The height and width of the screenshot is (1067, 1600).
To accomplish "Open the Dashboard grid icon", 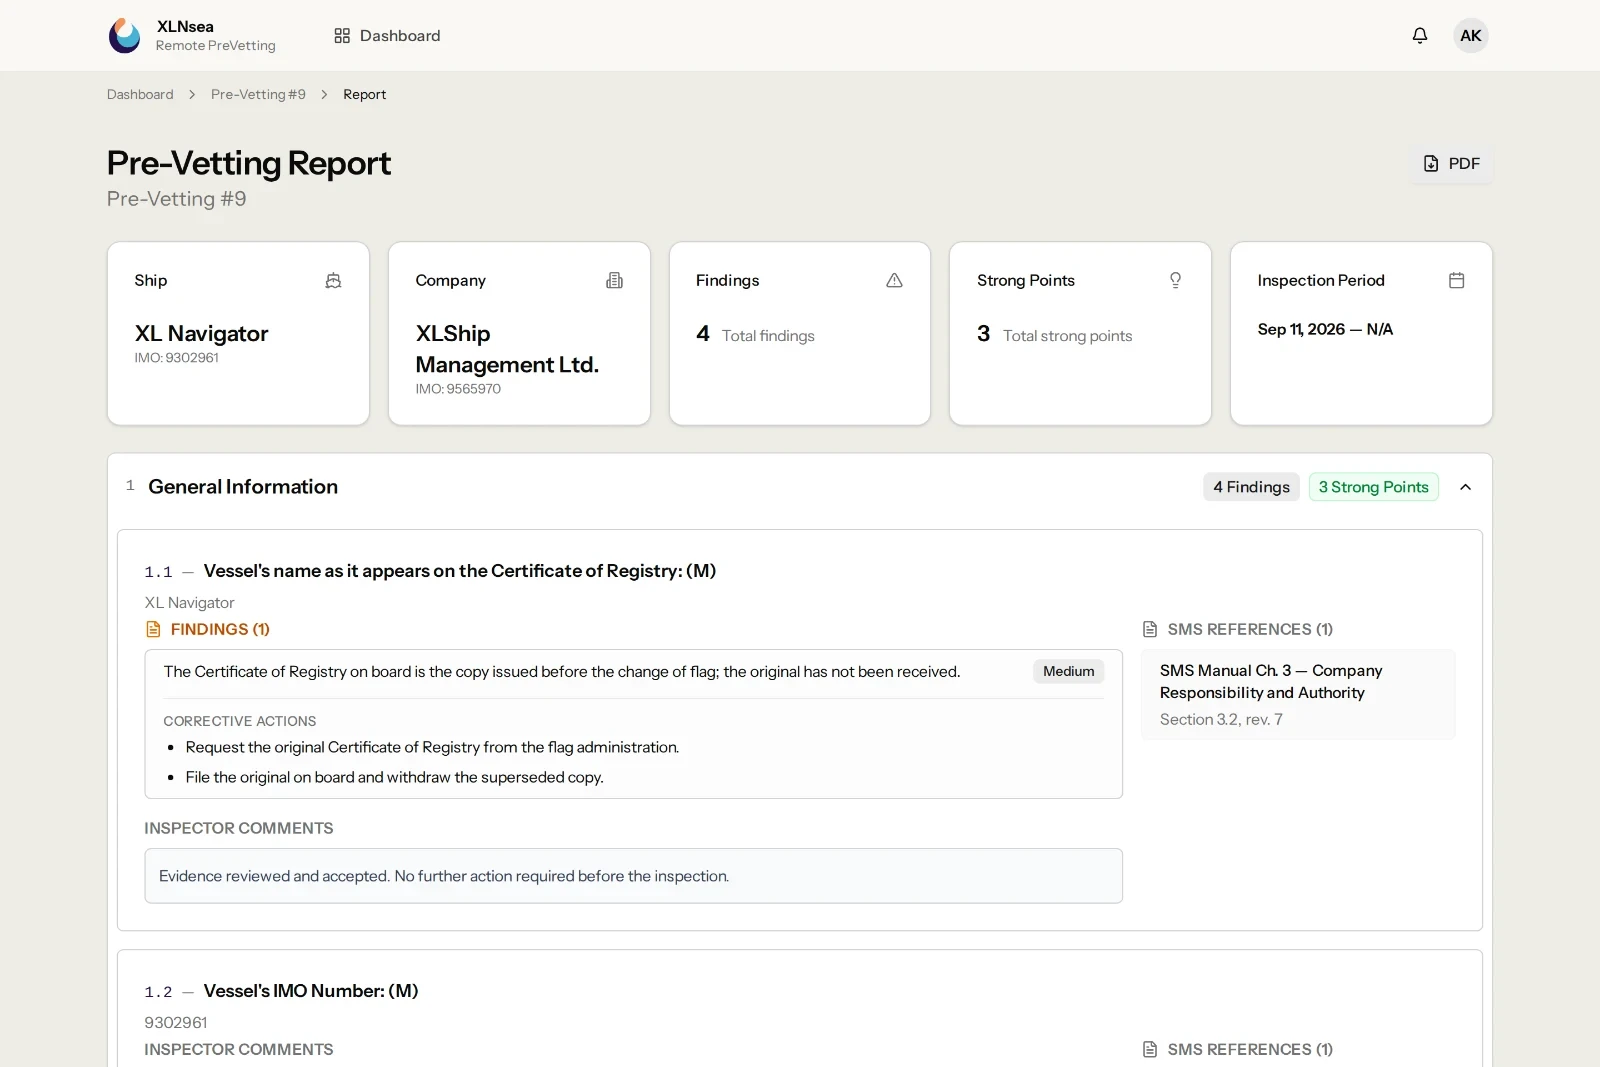I will [342, 36].
